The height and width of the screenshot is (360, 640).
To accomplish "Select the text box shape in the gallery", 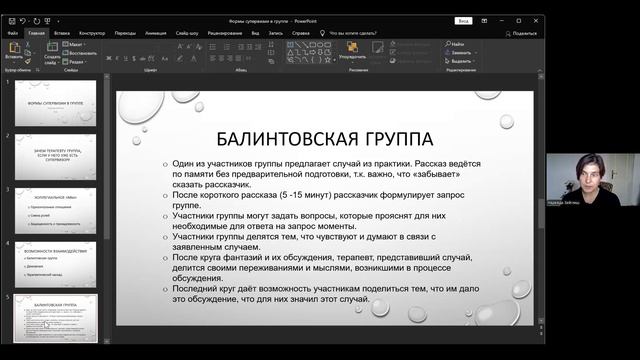I will click(x=290, y=44).
